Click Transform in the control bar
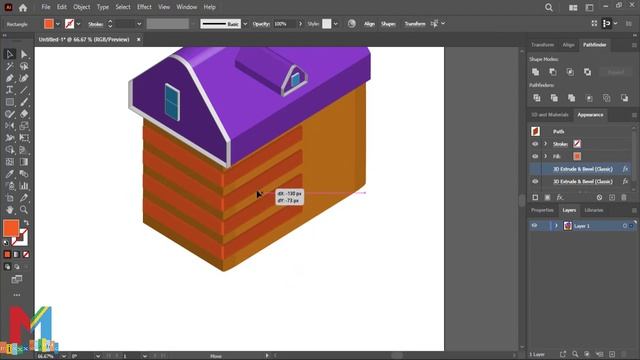Image resolution: width=640 pixels, height=360 pixels. click(415, 24)
